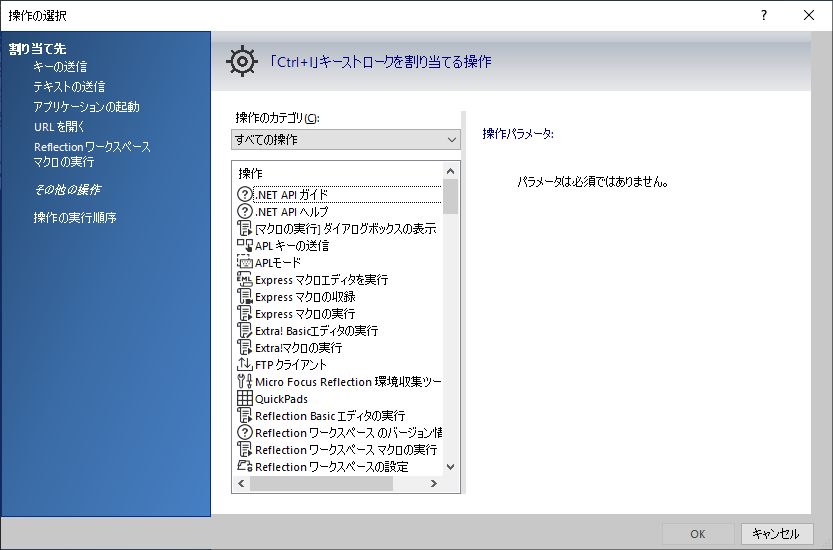Screen dimensions: 833x550
Task: Choose Reflection ワークスペース マクロの実行 in sidebar
Action: pyautogui.click(x=92, y=154)
